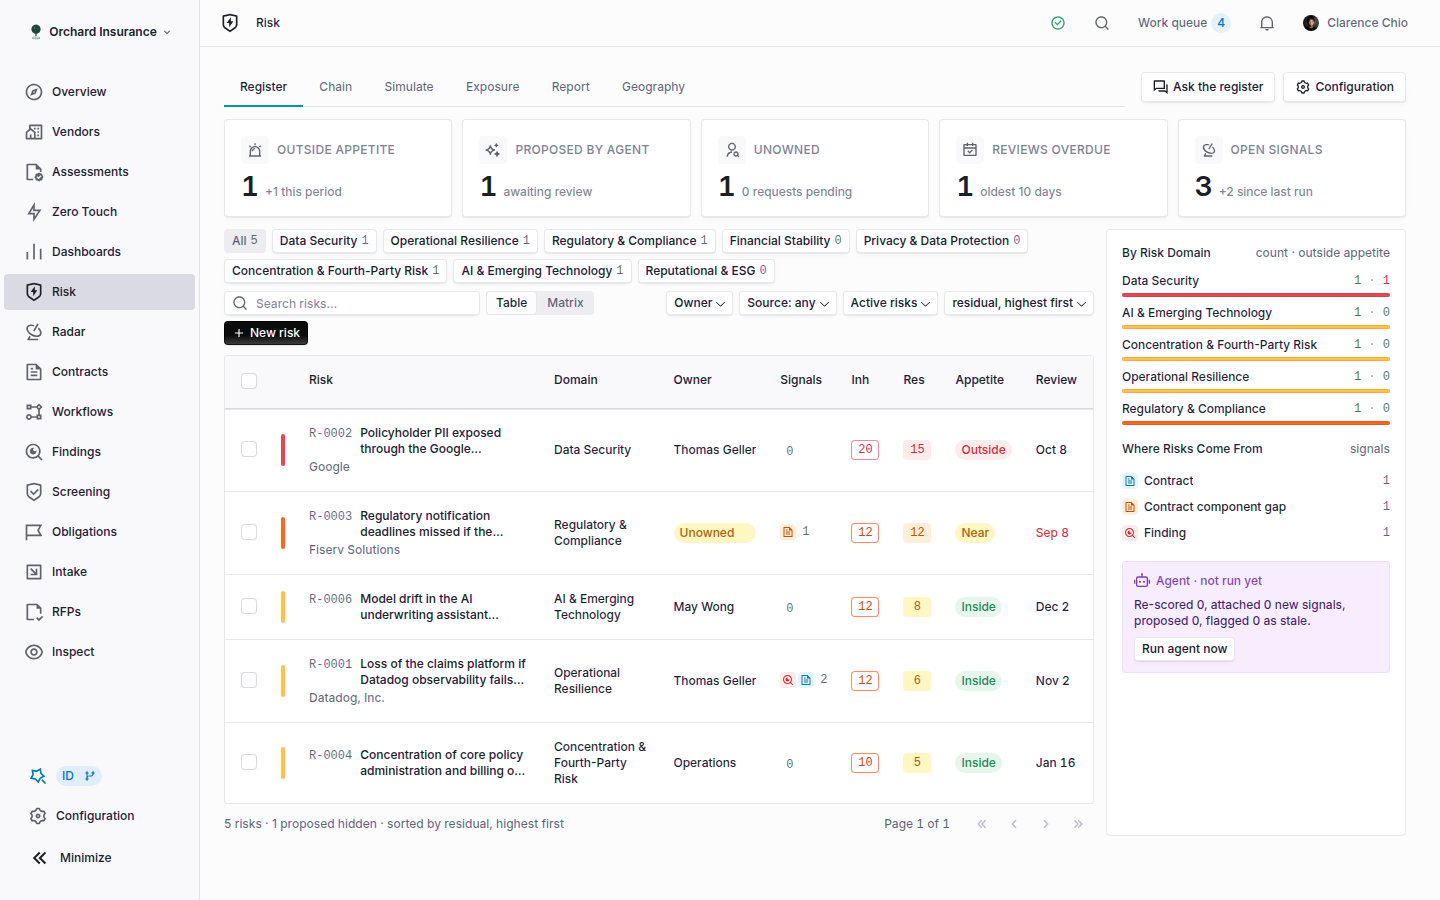
Task: Expand the Orchard Insurance organization switcher
Action: point(100,32)
